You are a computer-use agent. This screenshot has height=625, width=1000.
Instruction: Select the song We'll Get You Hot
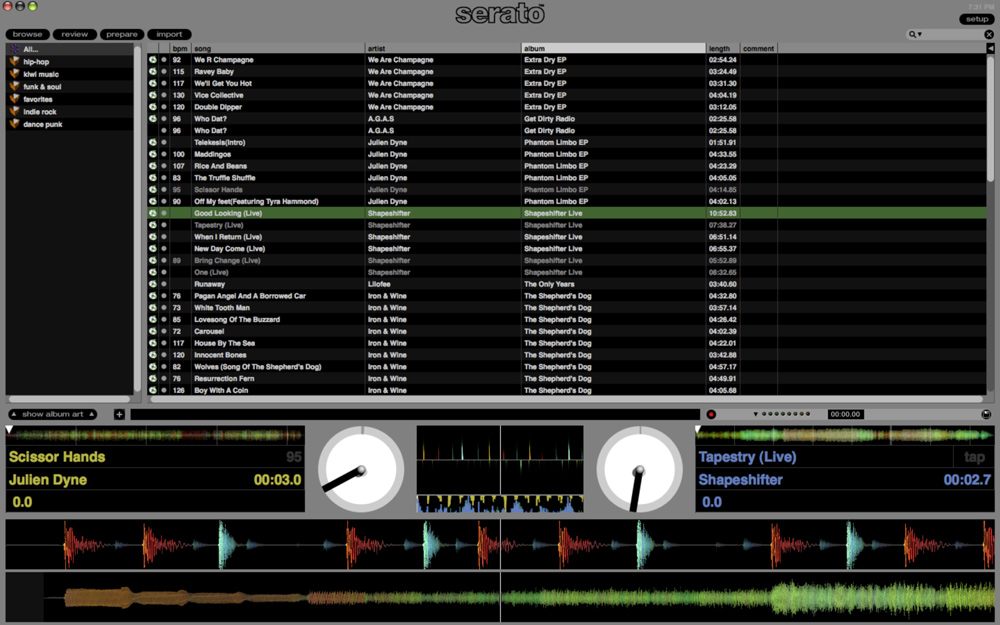tap(223, 84)
